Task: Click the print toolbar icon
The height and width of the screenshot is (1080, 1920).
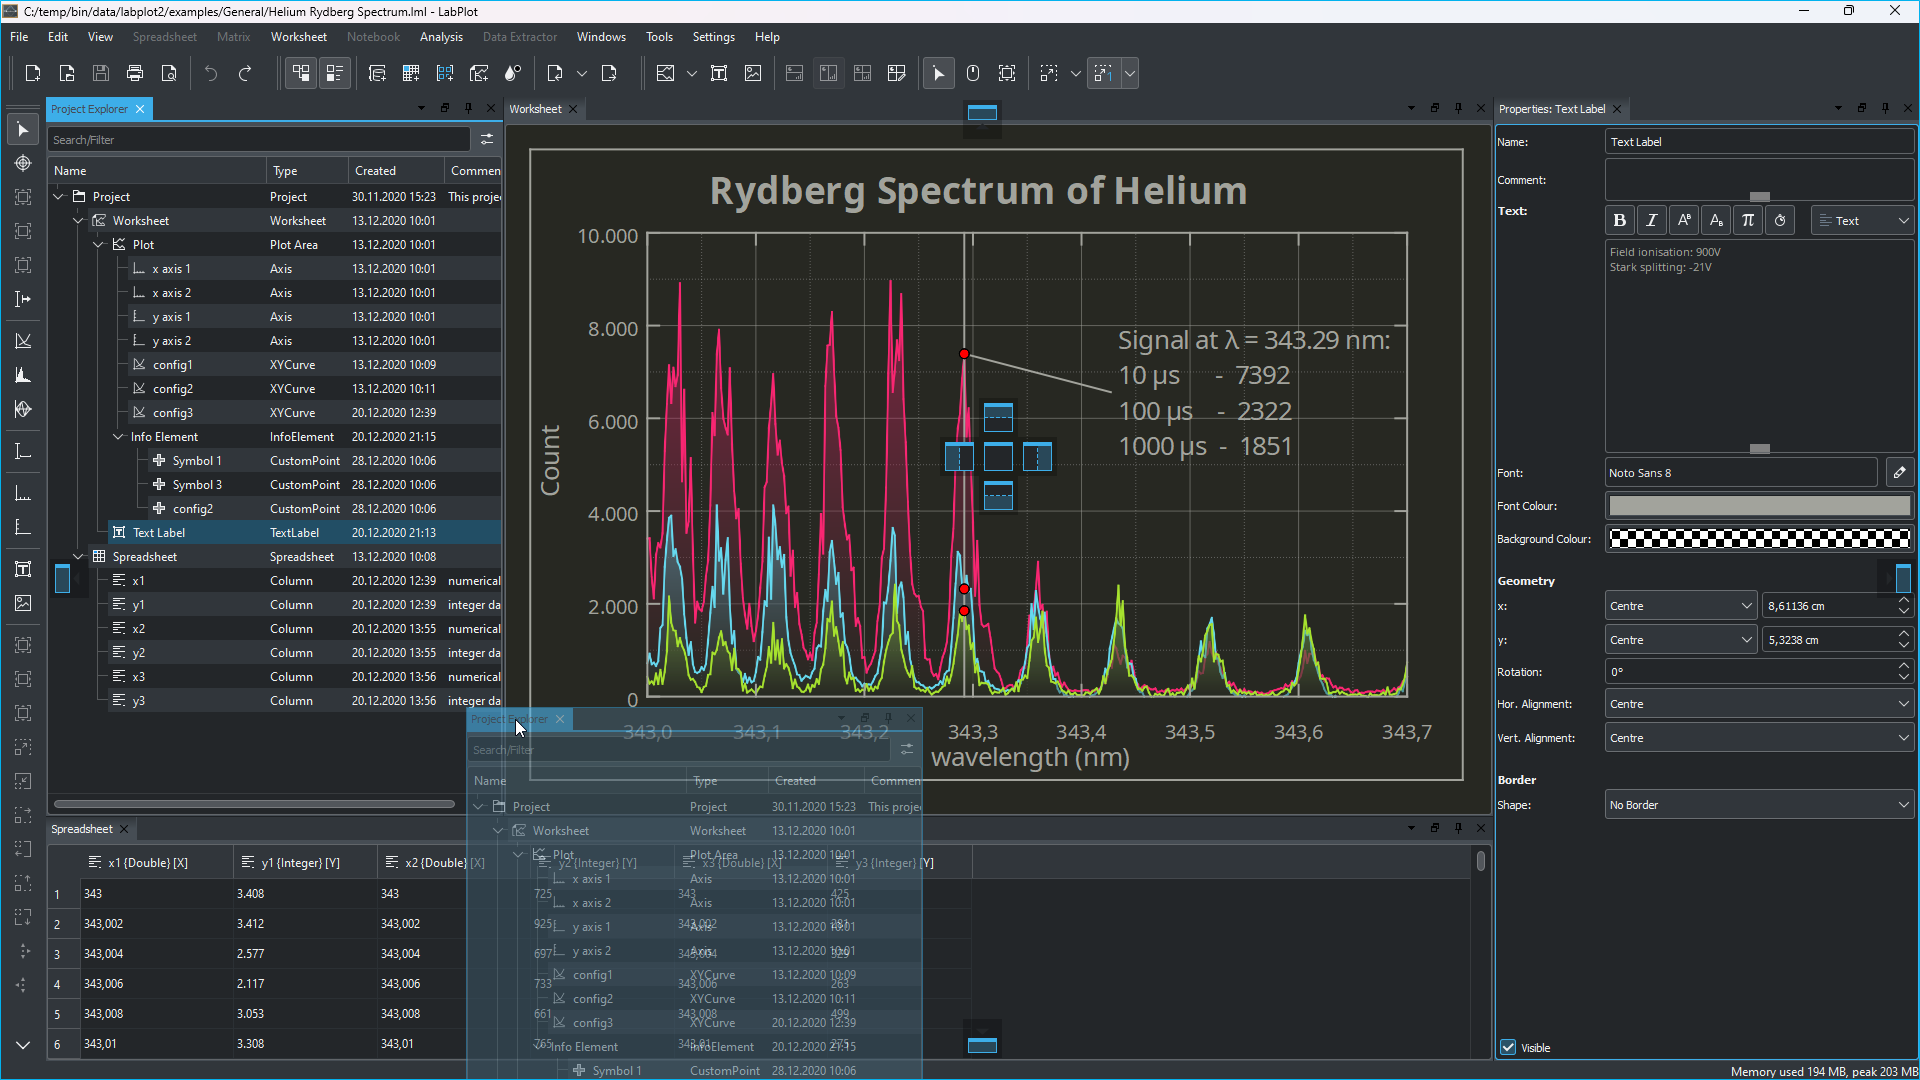Action: pyautogui.click(x=135, y=73)
